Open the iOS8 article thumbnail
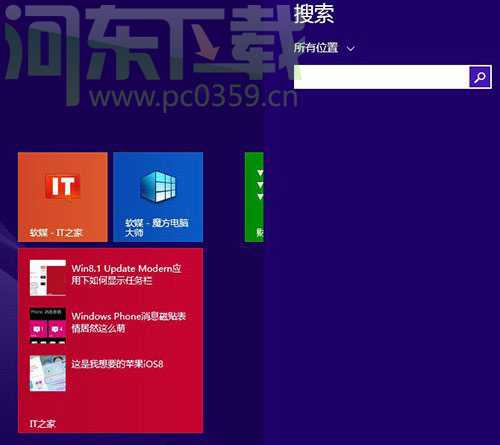The width and height of the screenshot is (500, 445). point(48,373)
